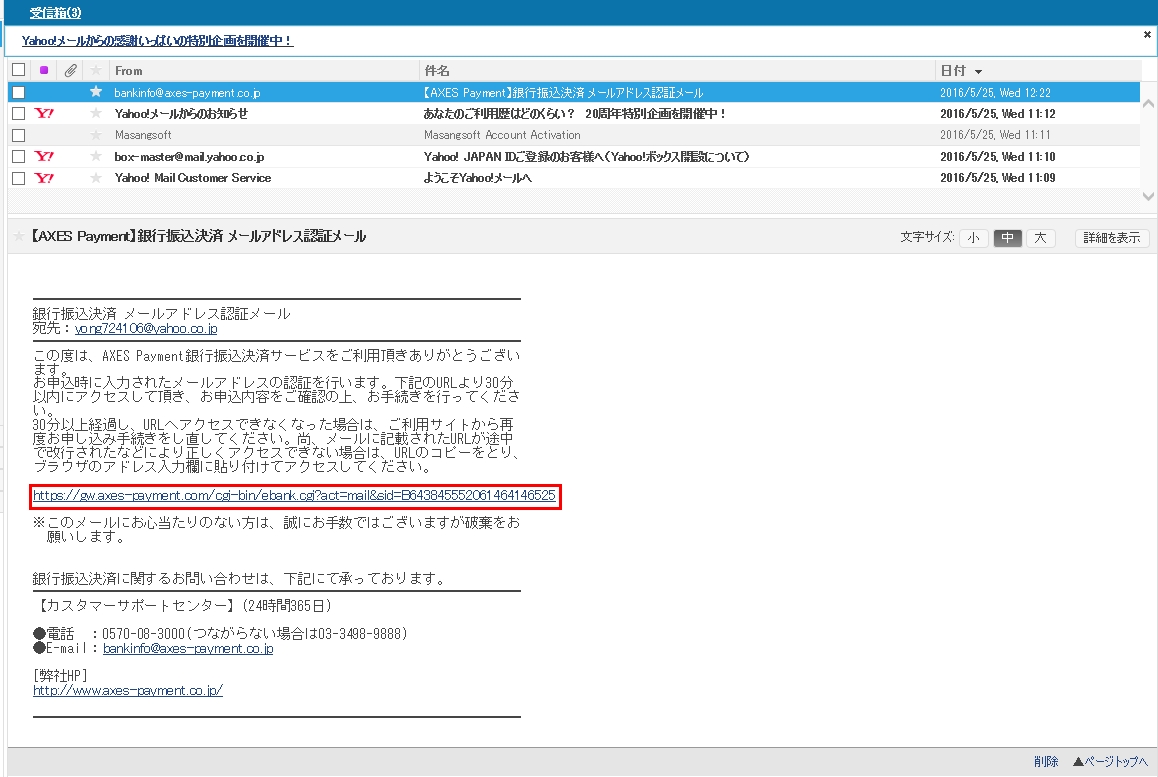
Task: Dismiss the promo banner with the X
Action: click(1147, 34)
